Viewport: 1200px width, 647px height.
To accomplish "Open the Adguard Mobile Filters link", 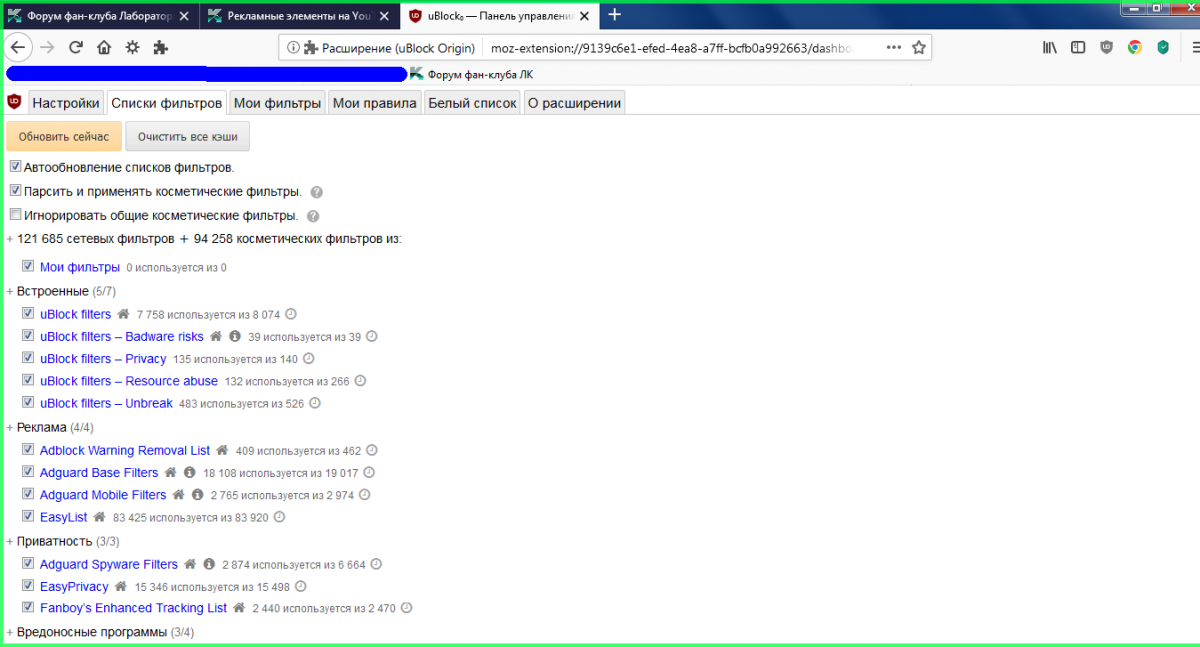I will [103, 494].
